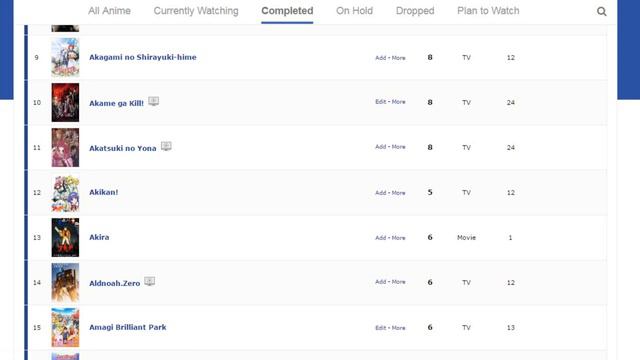Click the TV icon beside Akame ga Kill!
The image size is (640, 360).
[153, 101]
